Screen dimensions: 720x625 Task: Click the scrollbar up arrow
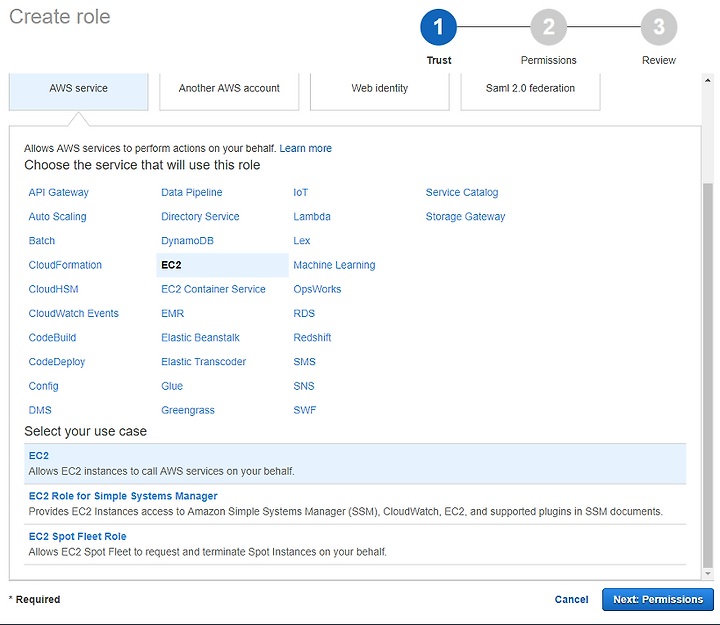(708, 80)
